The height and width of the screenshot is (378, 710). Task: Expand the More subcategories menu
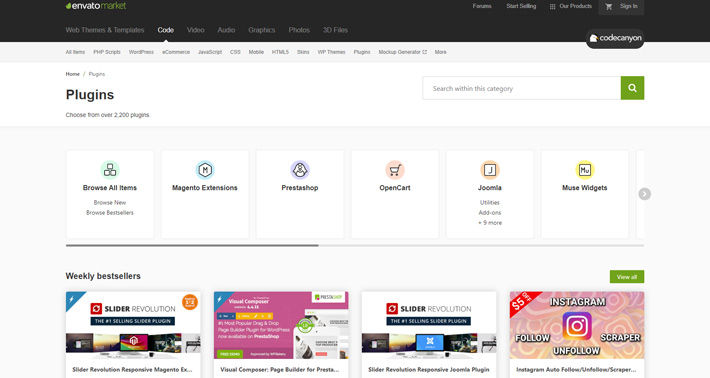441,52
